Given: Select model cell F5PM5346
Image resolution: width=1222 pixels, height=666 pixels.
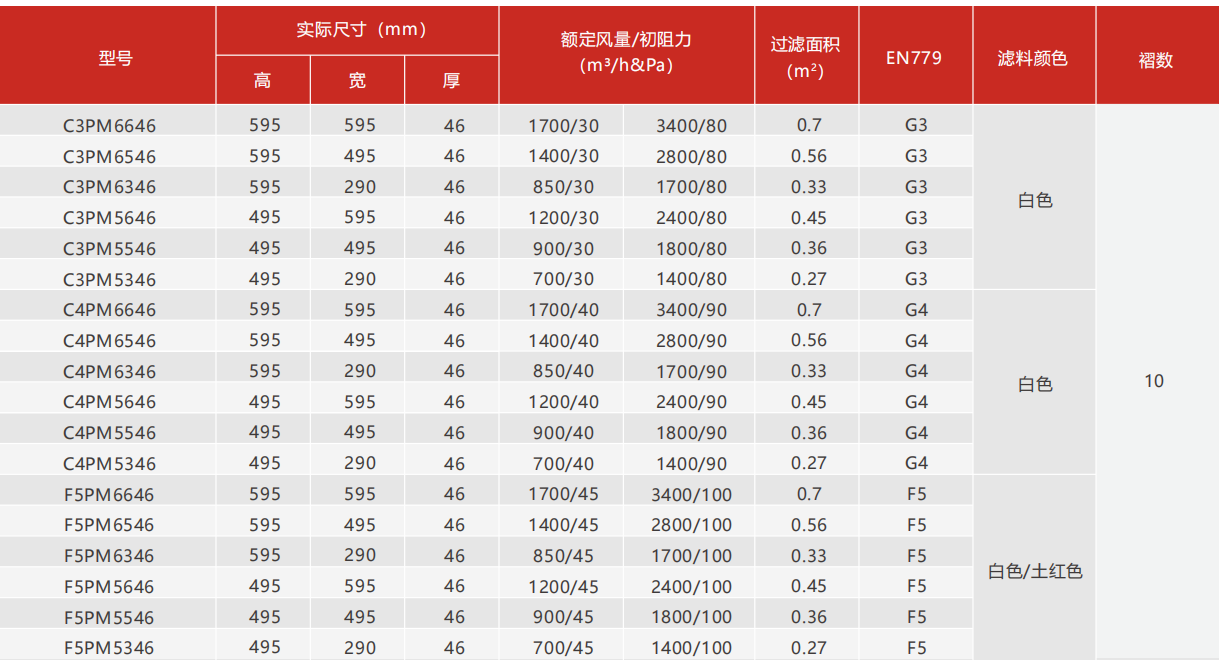Looking at the screenshot, I should point(109,648).
